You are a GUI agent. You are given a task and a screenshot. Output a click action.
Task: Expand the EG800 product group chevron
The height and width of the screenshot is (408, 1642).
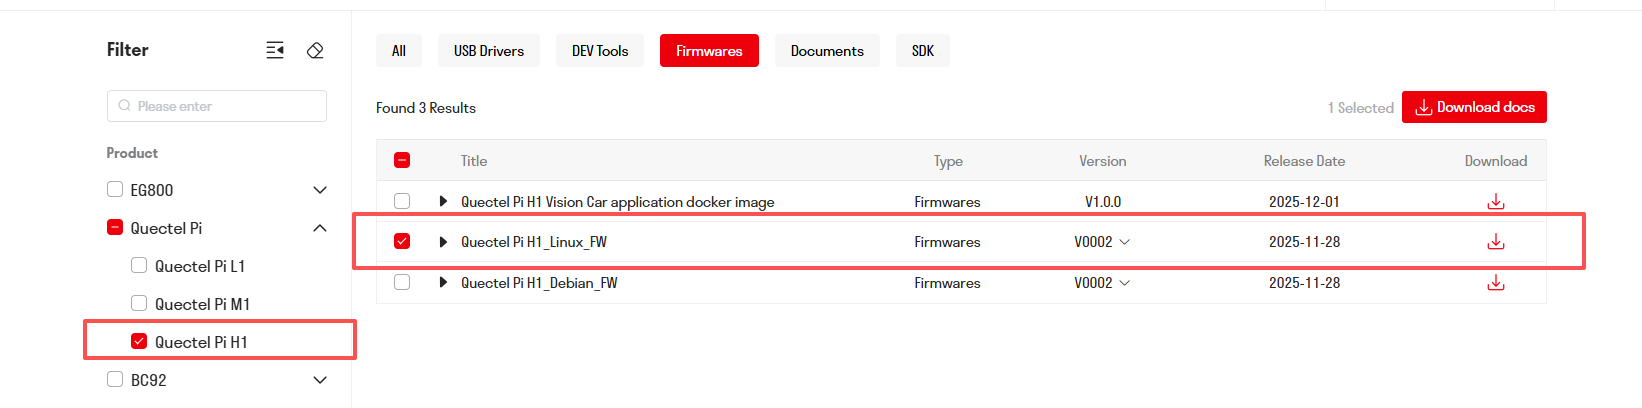coord(320,190)
